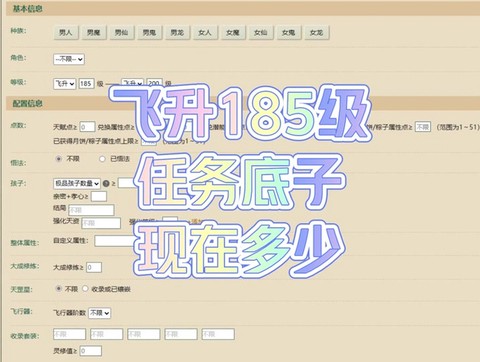Select the 已悟法 radio button
480x362 pixels.
[x=102, y=159]
